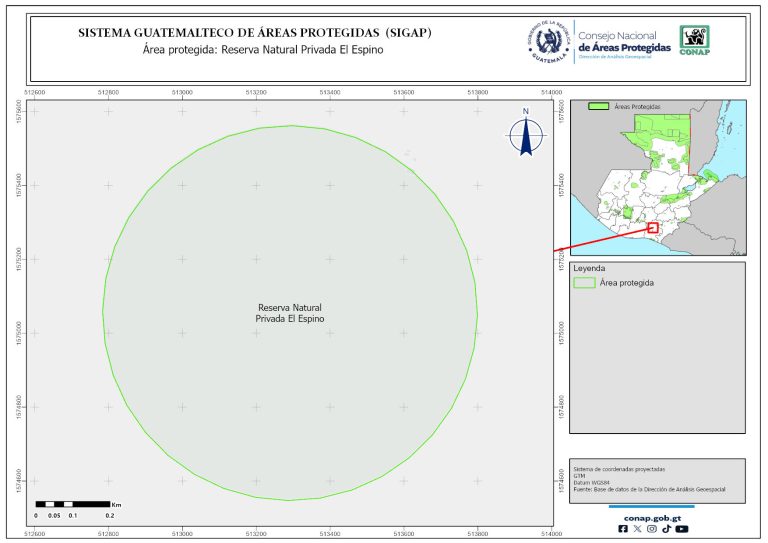Click the Instagram icon in the footer

[652, 529]
